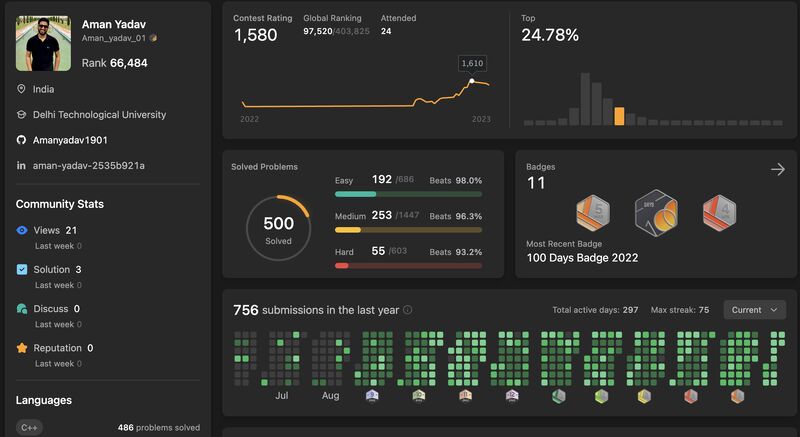Click the LinkedIn icon beside aman-yadav-2535b921a
800x437 pixels.
21,165
